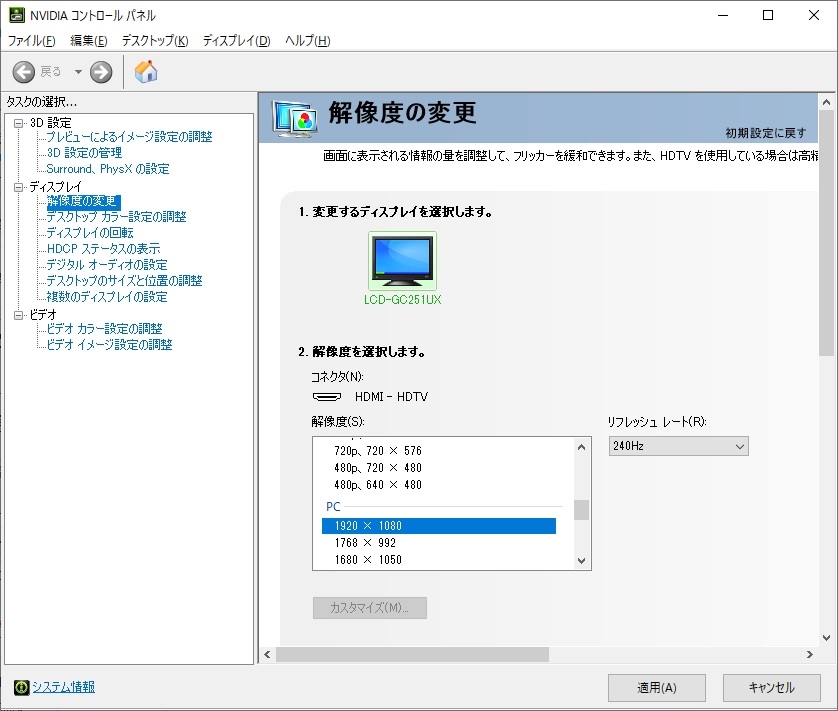The image size is (838, 711).
Task: Open ビデオ イメージ設定の調整 task
Action: (110, 345)
